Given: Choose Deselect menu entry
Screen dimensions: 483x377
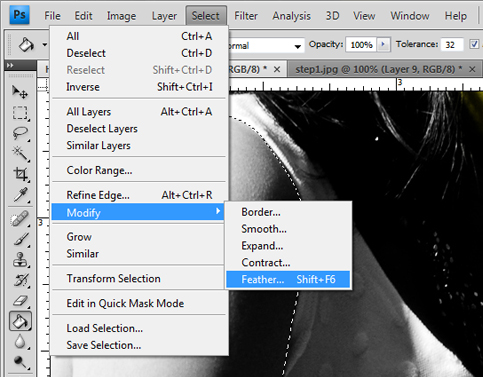Looking at the screenshot, I should (139, 53).
